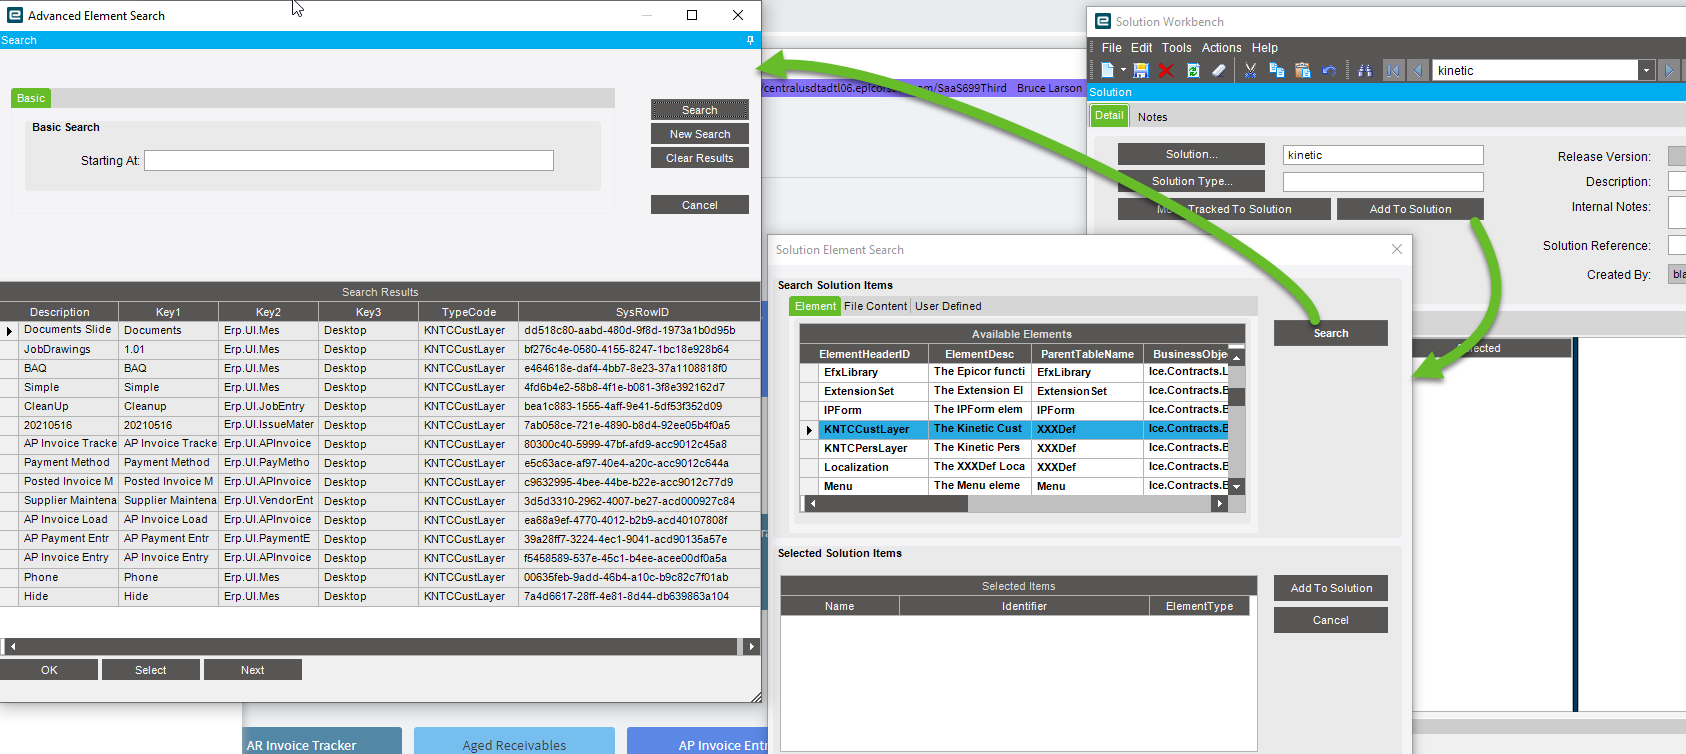Click the Solution... button

click(1191, 154)
